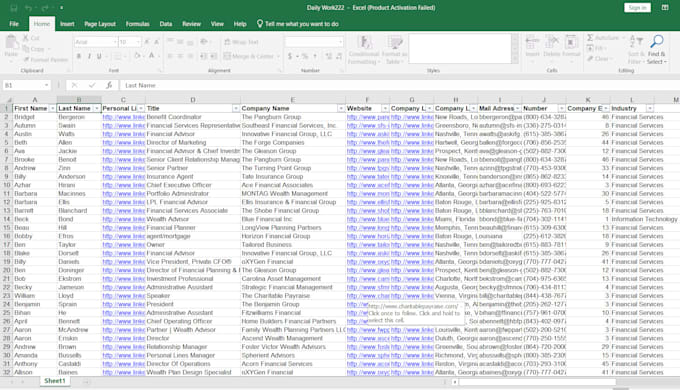680x390 pixels.
Task: Increase font size with the large A icon
Action: [x=147, y=42]
